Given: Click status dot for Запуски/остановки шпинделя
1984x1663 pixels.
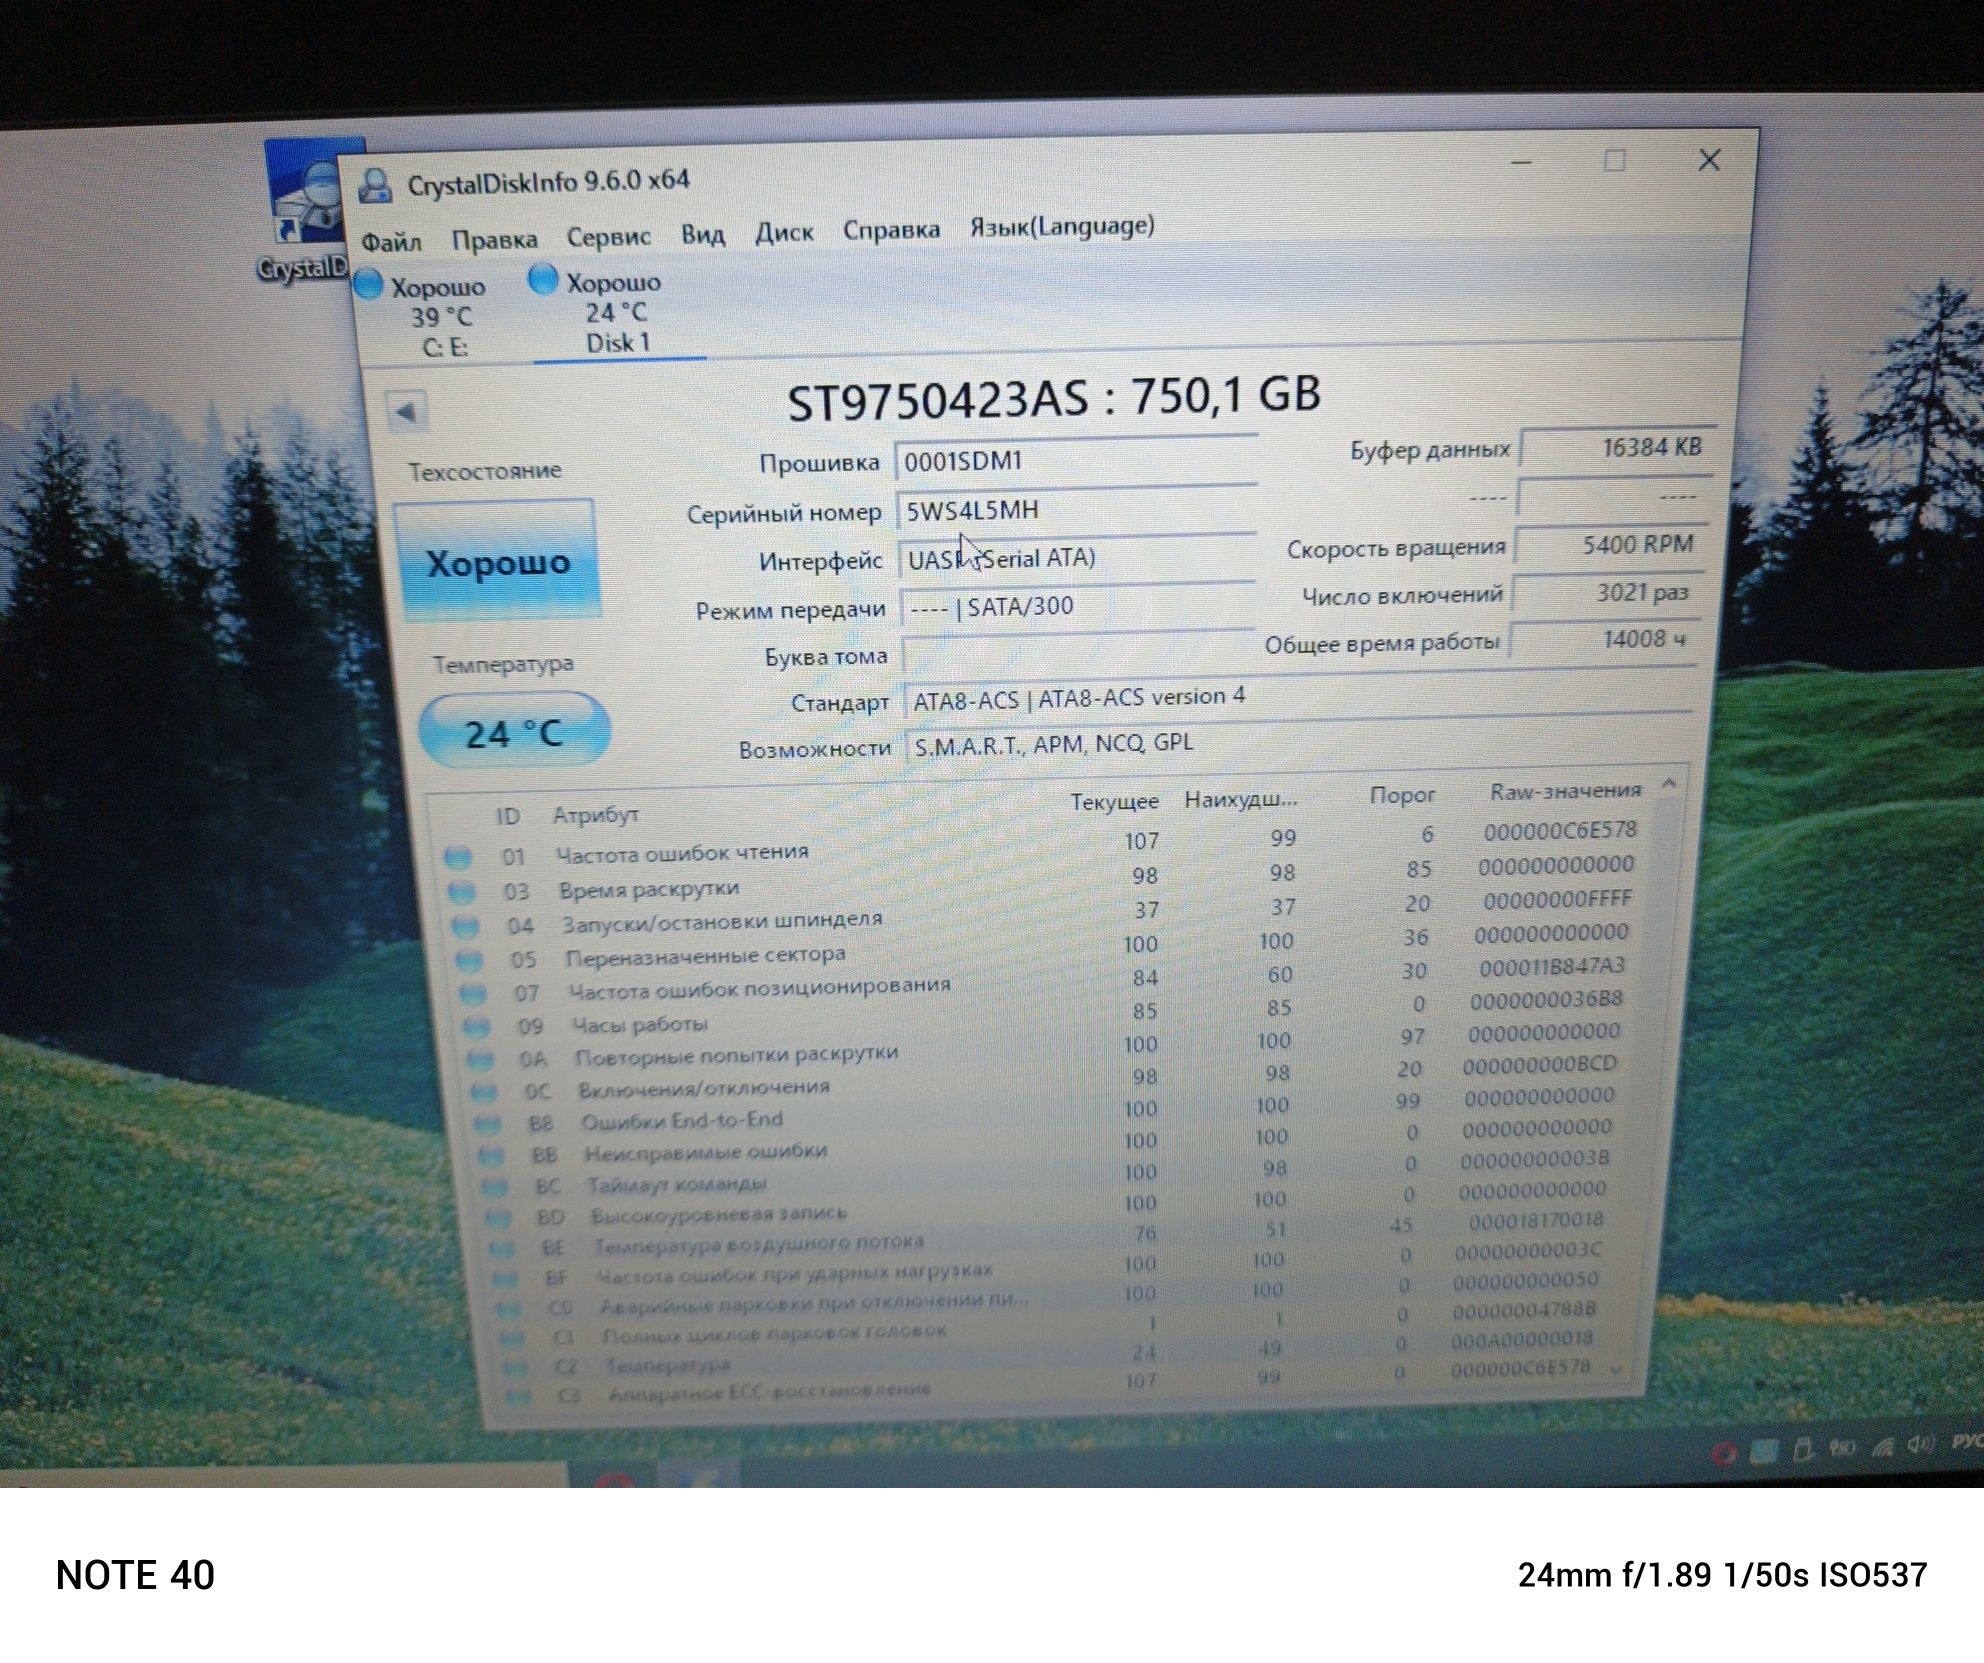Looking at the screenshot, I should [x=465, y=926].
